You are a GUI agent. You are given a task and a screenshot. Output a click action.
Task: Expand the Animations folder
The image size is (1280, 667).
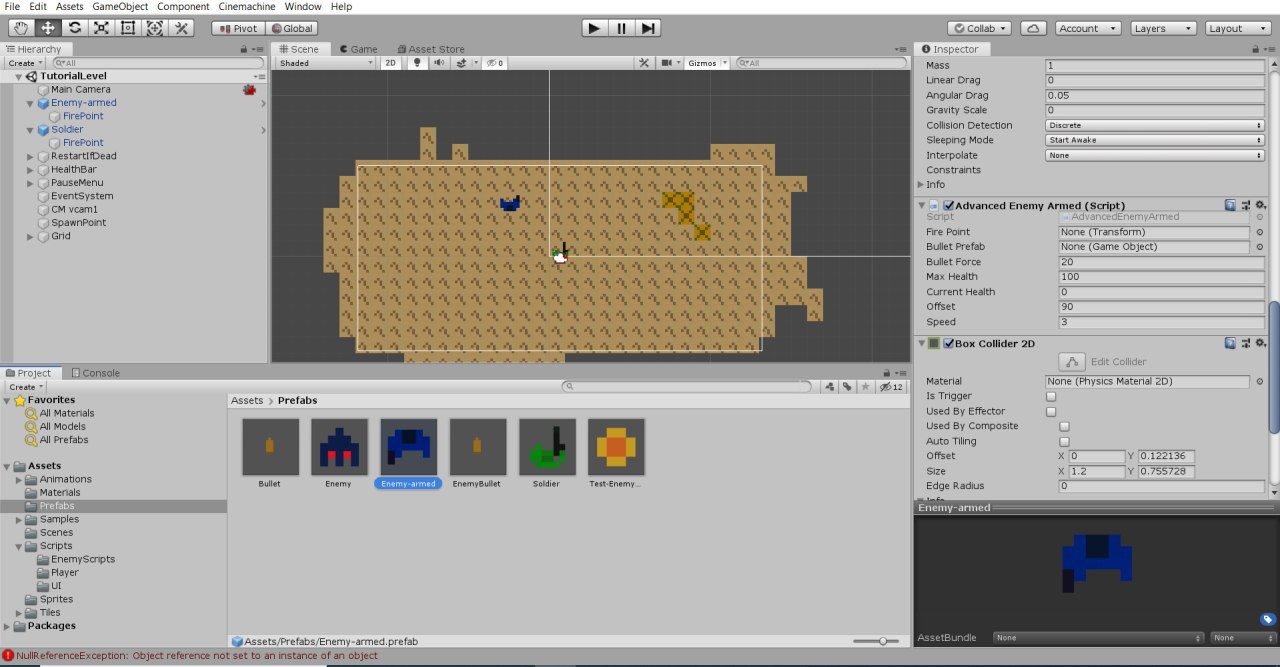click(x=20, y=479)
